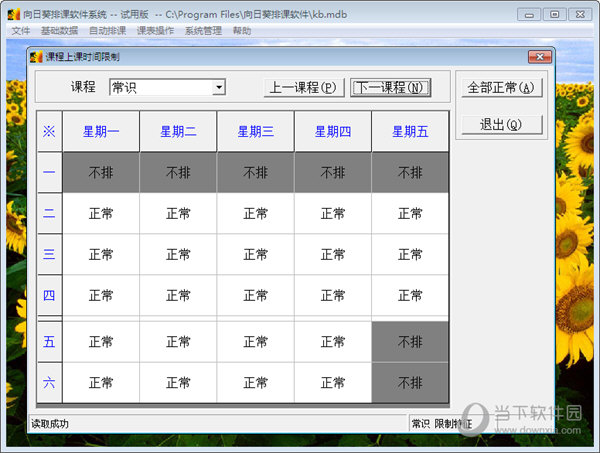Close the main application window
Viewport: 600px width, 453px height.
580,15
